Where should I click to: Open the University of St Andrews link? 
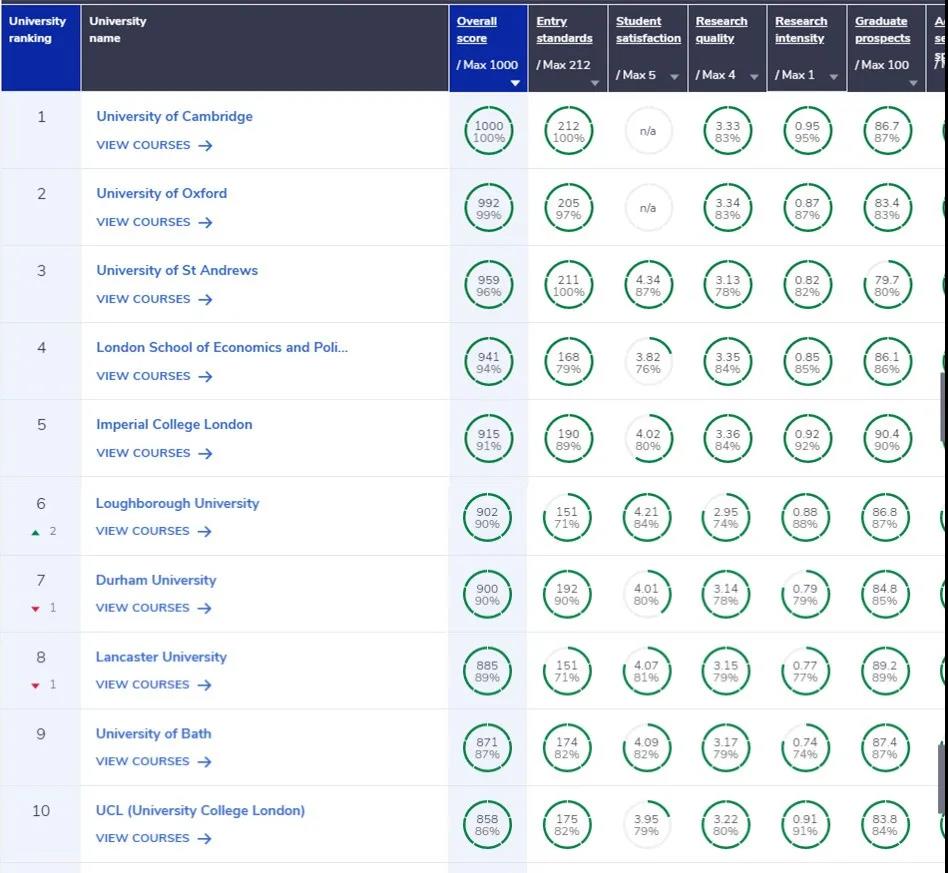[177, 270]
